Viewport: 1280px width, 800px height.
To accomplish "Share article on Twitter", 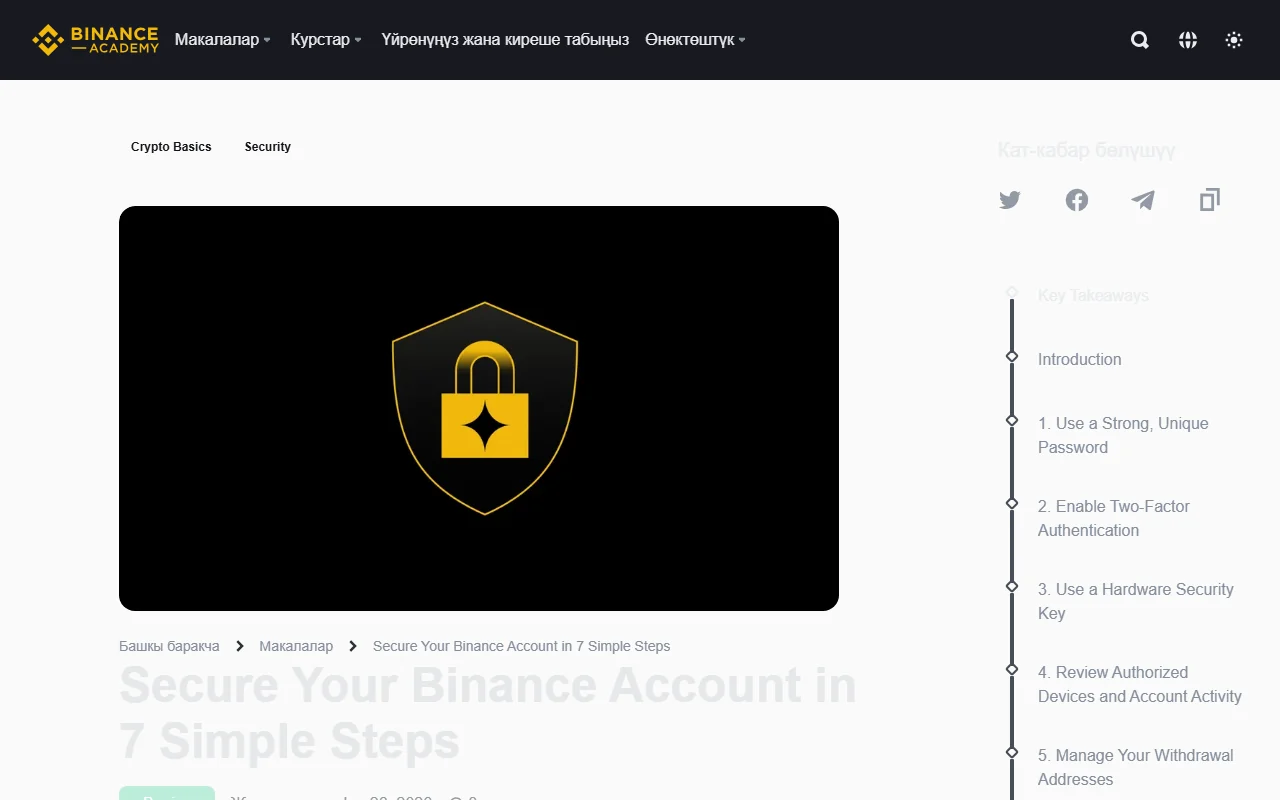I will coord(1010,200).
